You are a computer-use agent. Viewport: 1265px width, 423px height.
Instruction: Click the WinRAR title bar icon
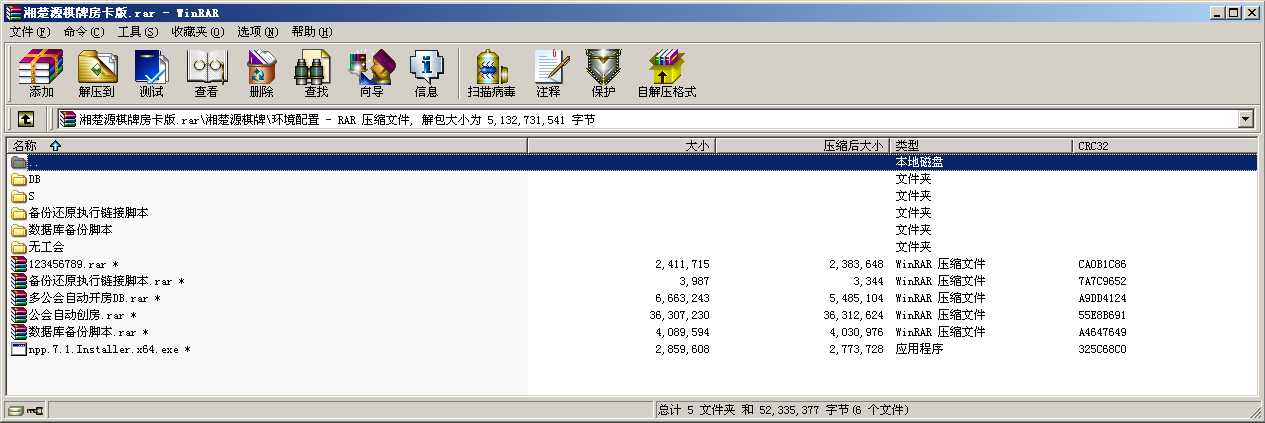pos(13,12)
